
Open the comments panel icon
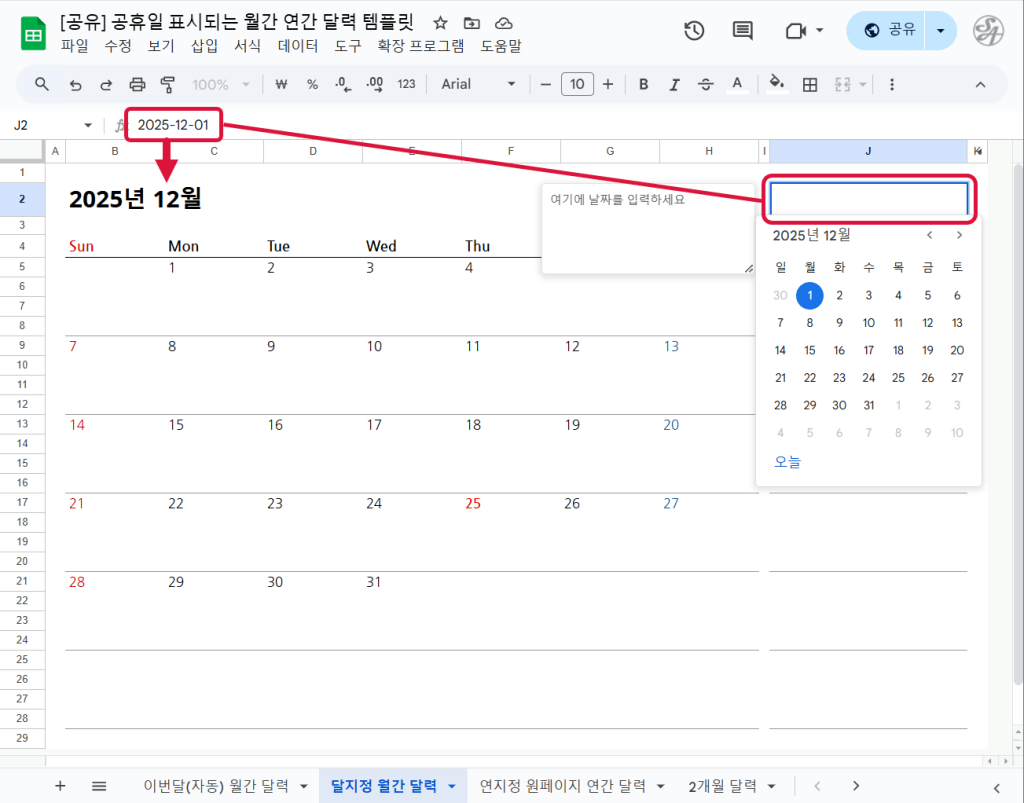(743, 31)
